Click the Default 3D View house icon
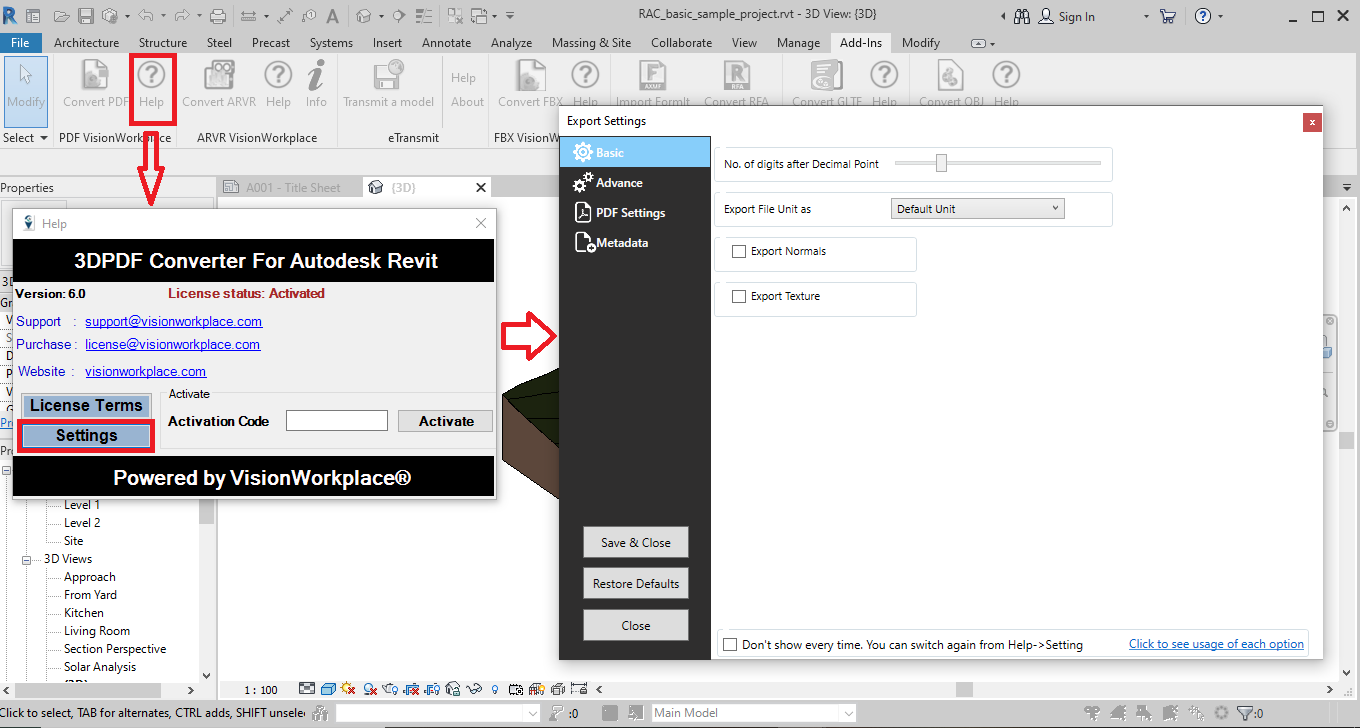Viewport: 1360px width, 728px height. [x=363, y=16]
